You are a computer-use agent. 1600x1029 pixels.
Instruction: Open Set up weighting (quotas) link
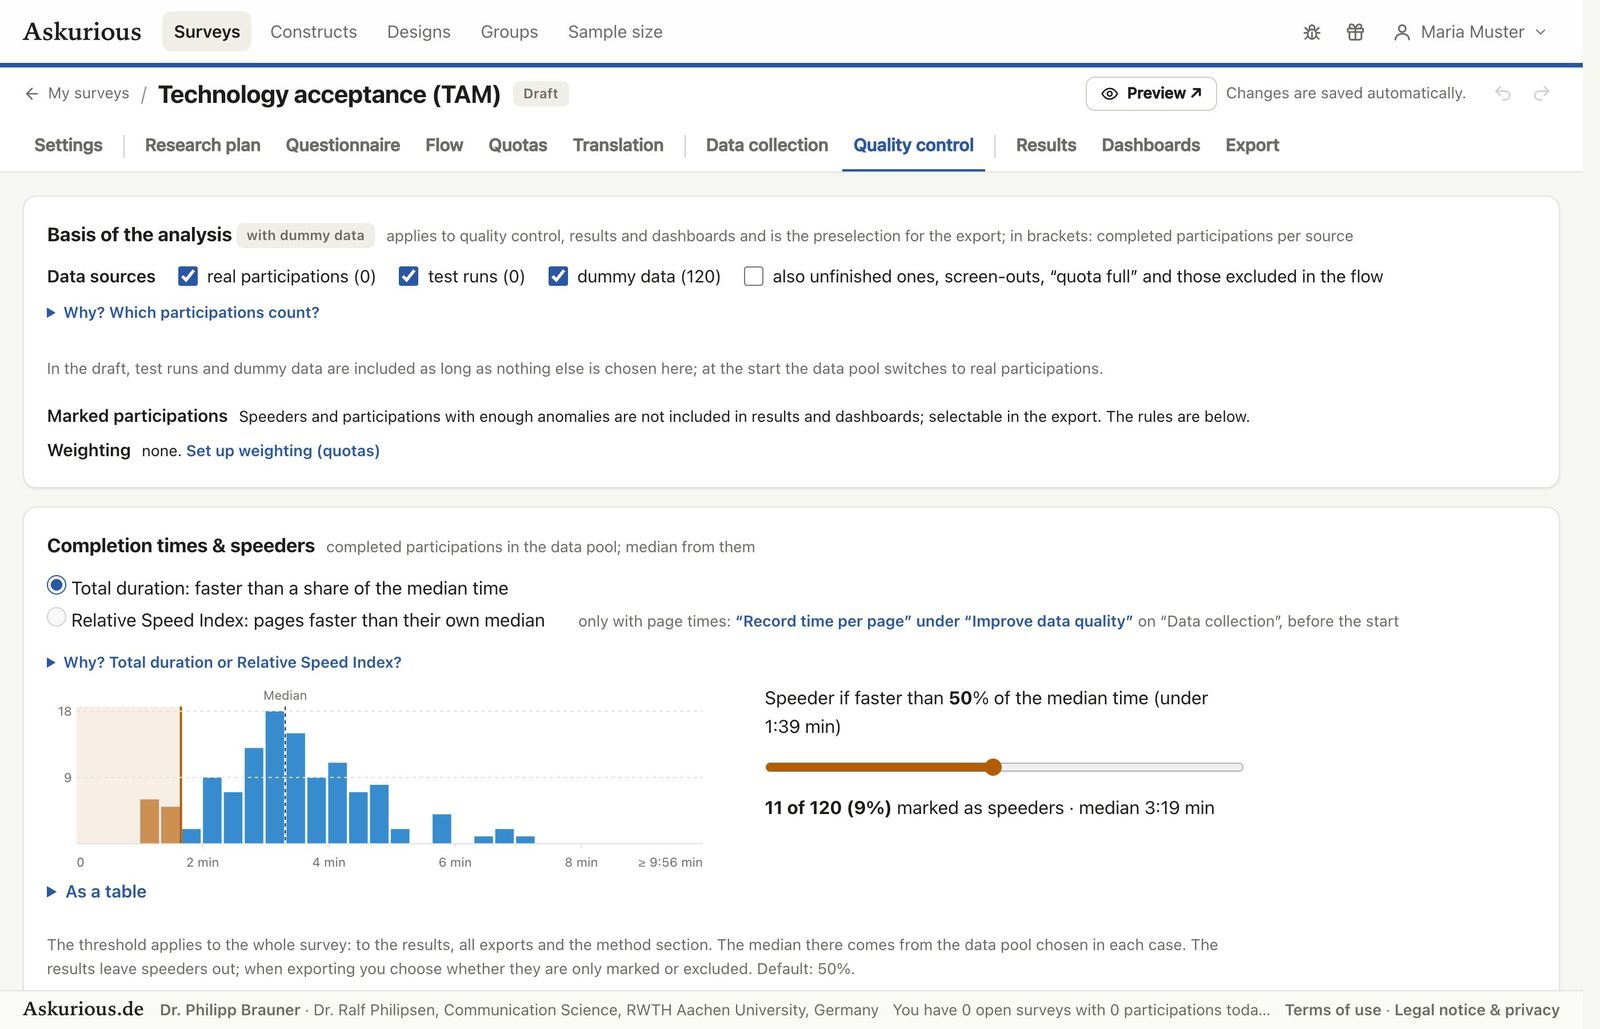(x=283, y=451)
